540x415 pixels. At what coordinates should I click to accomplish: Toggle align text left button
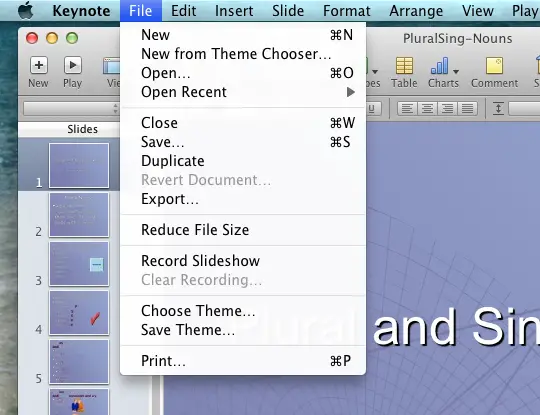(x=407, y=109)
